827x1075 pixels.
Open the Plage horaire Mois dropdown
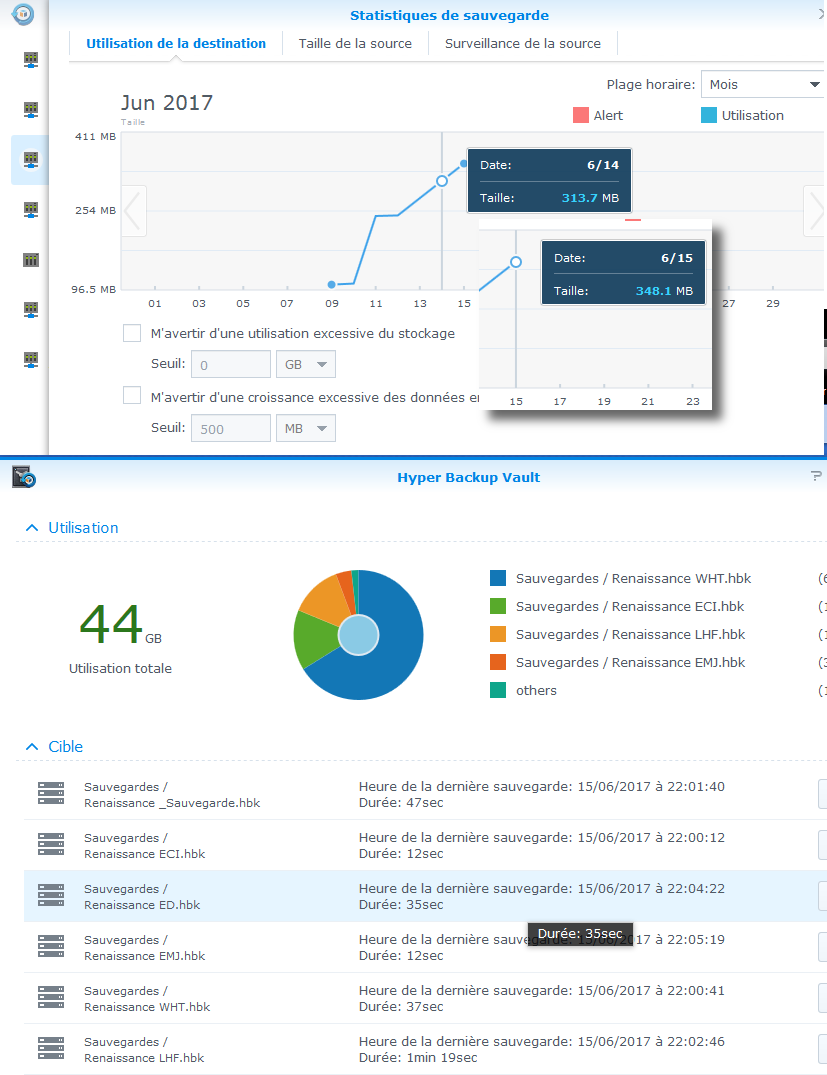point(763,84)
